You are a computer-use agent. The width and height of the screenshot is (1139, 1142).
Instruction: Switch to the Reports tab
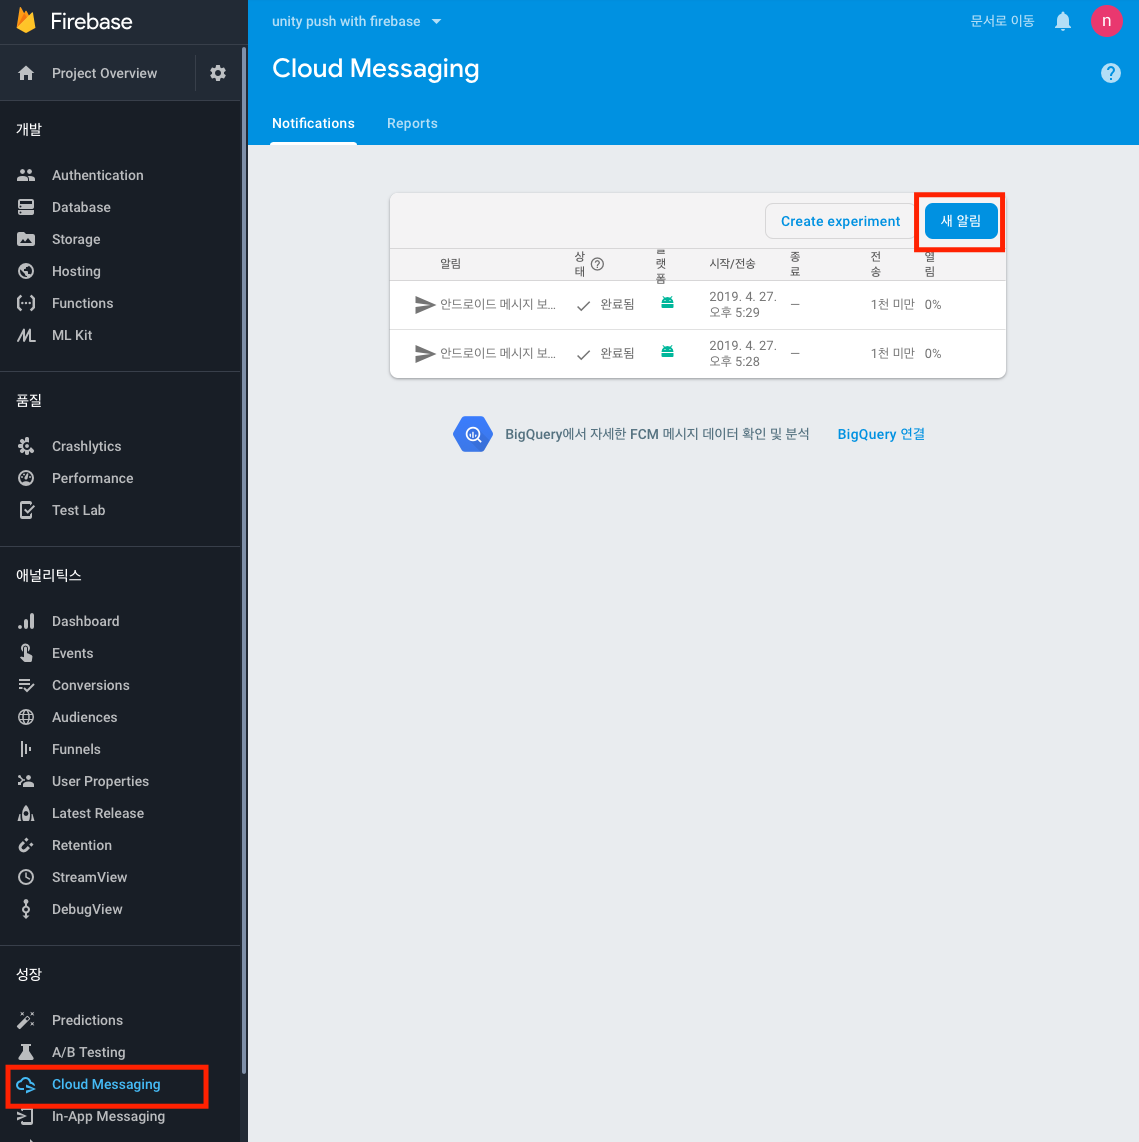click(412, 123)
